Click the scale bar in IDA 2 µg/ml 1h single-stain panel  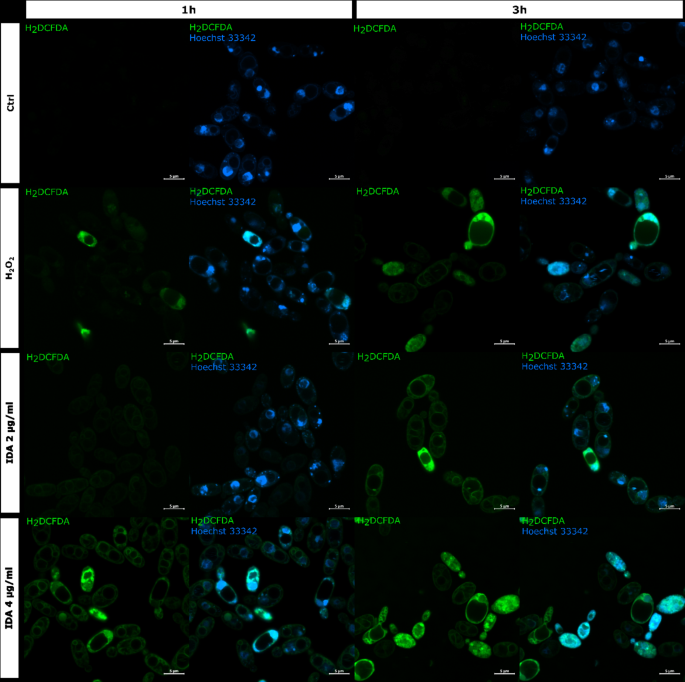pos(174,507)
